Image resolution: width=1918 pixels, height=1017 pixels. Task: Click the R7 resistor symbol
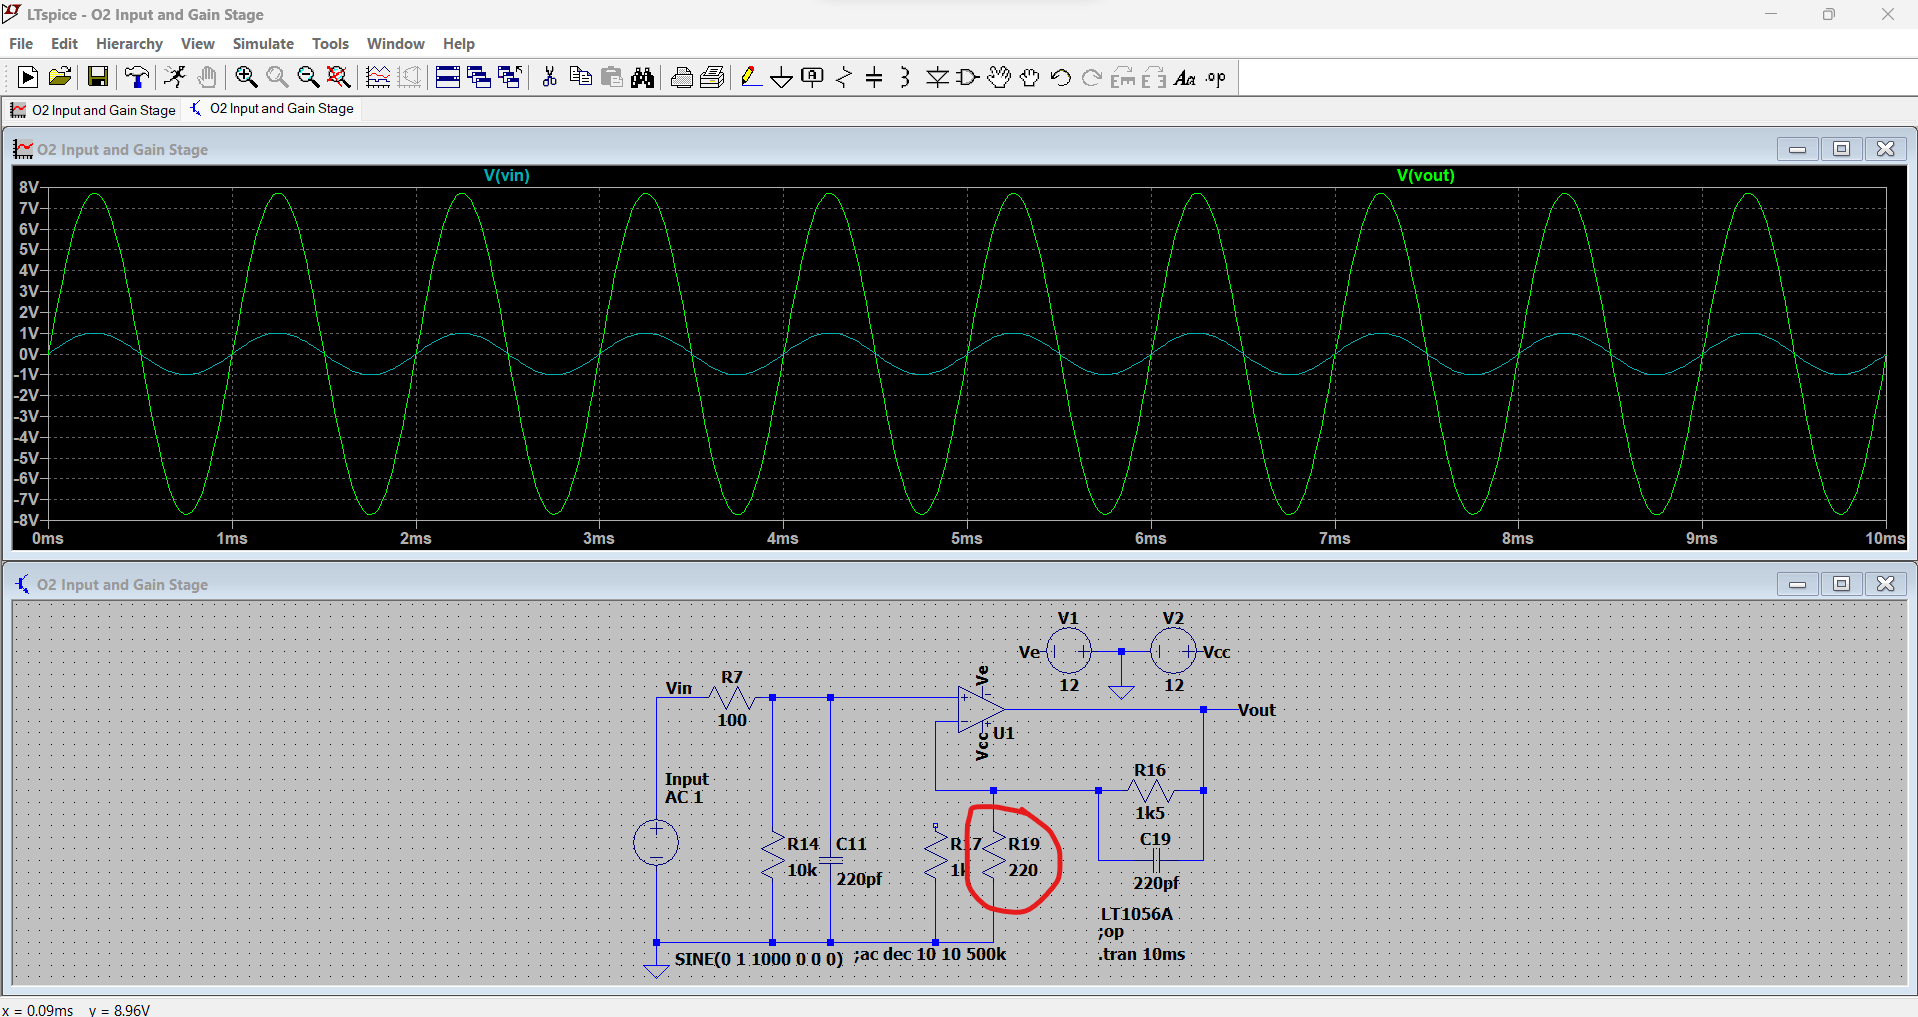point(732,697)
